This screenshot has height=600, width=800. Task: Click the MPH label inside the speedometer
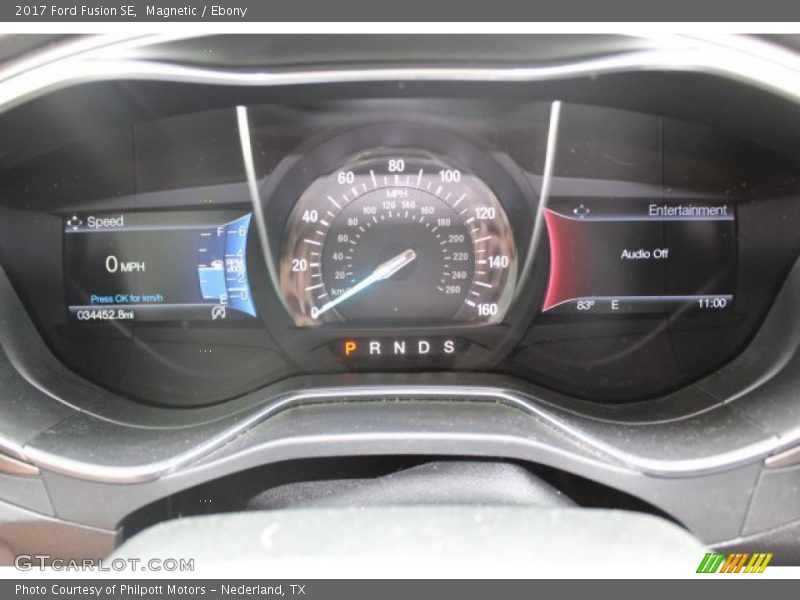397,193
